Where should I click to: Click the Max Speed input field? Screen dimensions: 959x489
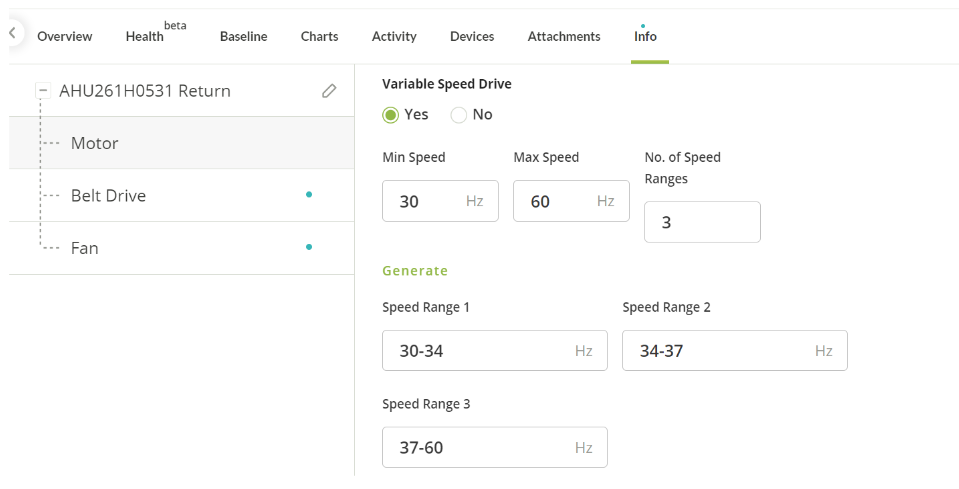pyautogui.click(x=571, y=201)
